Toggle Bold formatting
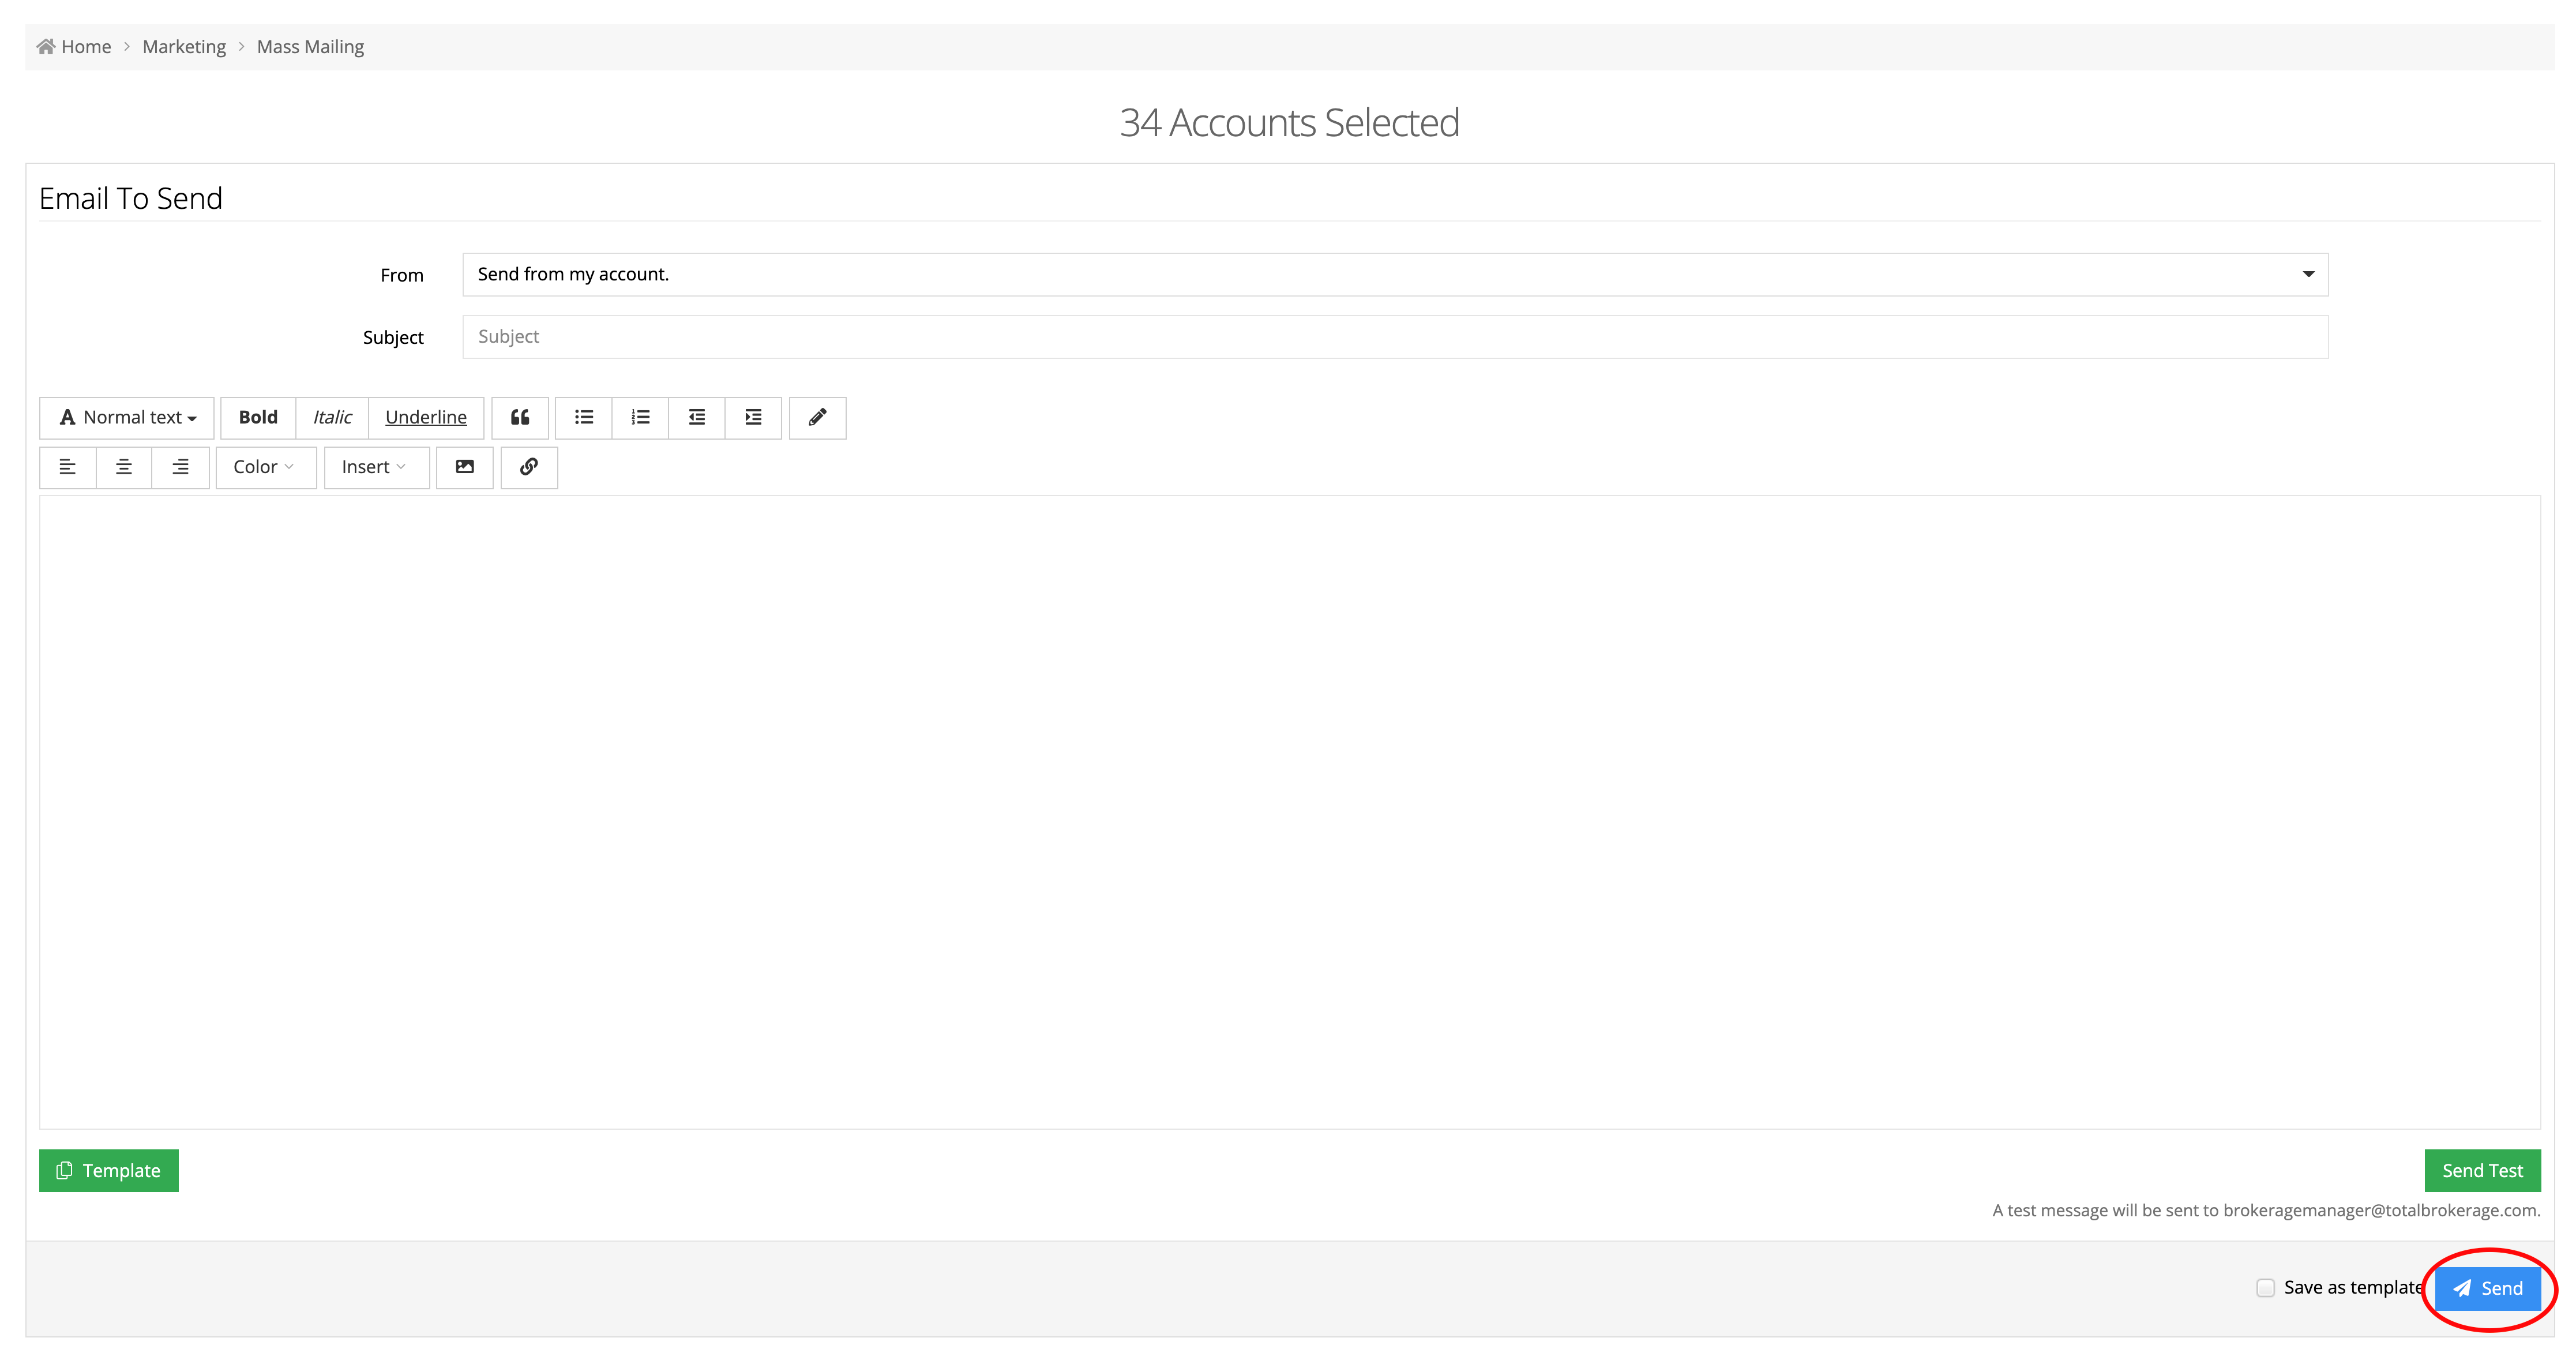This screenshot has width=2576, height=1349. point(258,417)
